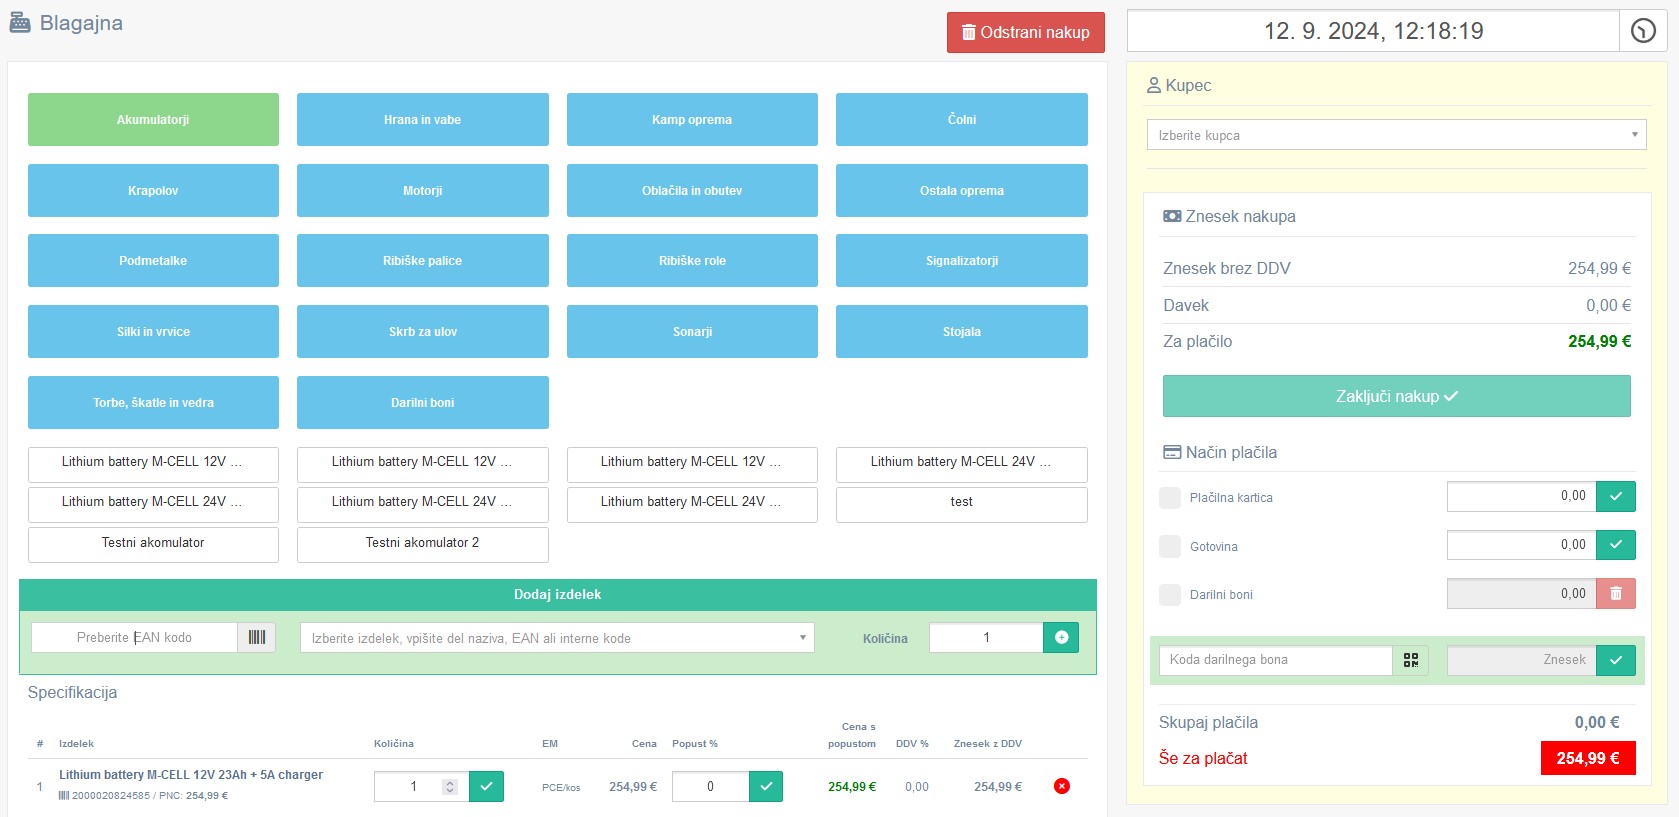
Task: Click the QR code icon for gift voucher
Action: click(x=1411, y=660)
